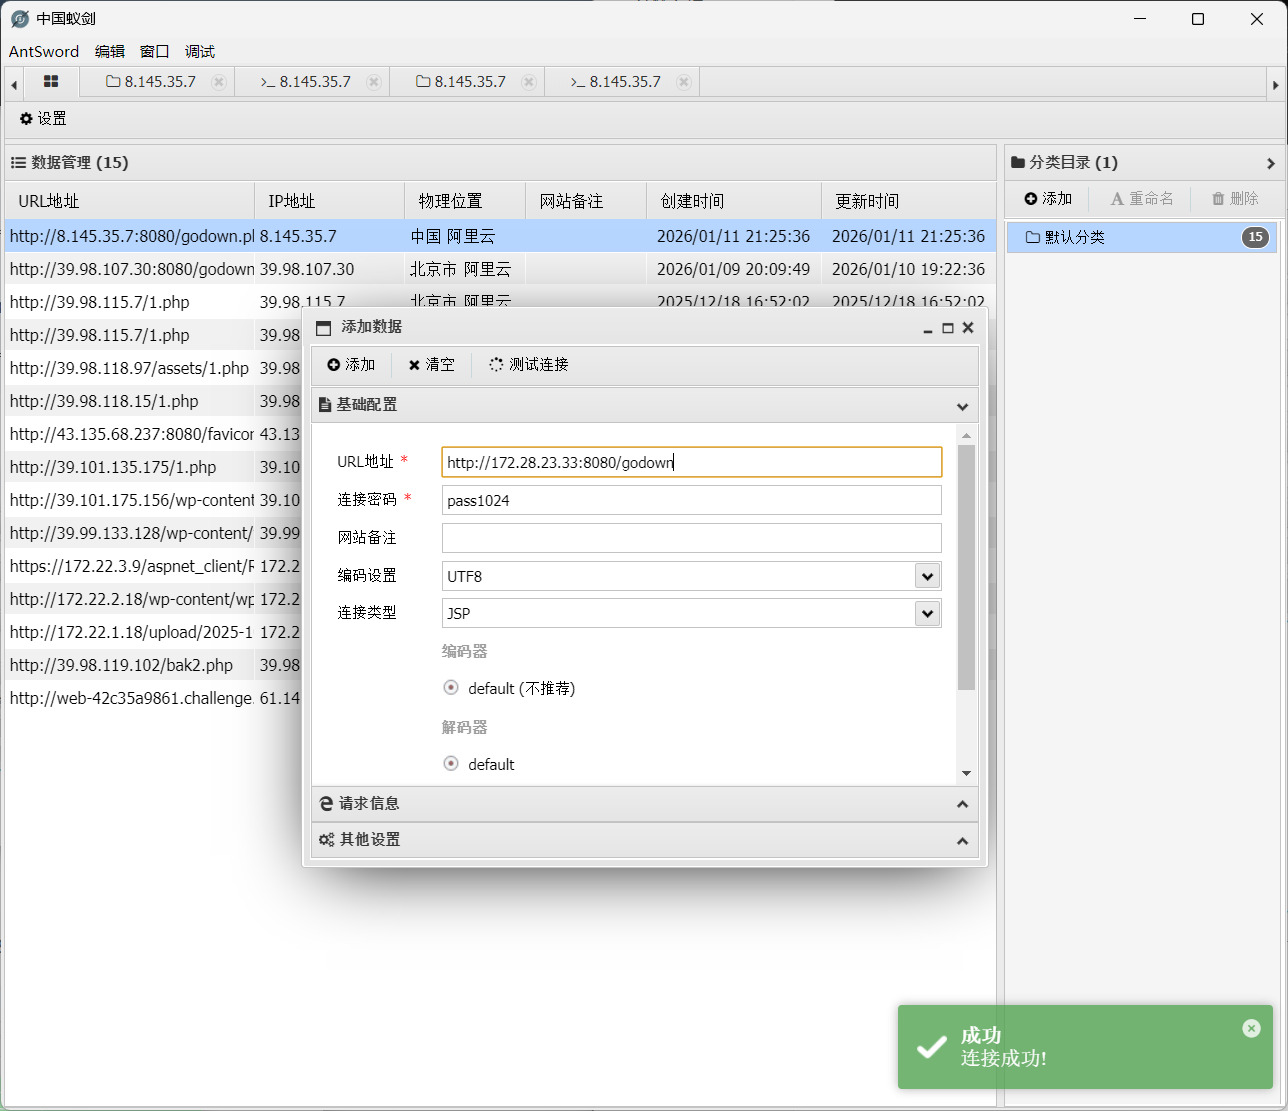
Task: Open the UTF8 encoding dropdown
Action: coord(927,576)
